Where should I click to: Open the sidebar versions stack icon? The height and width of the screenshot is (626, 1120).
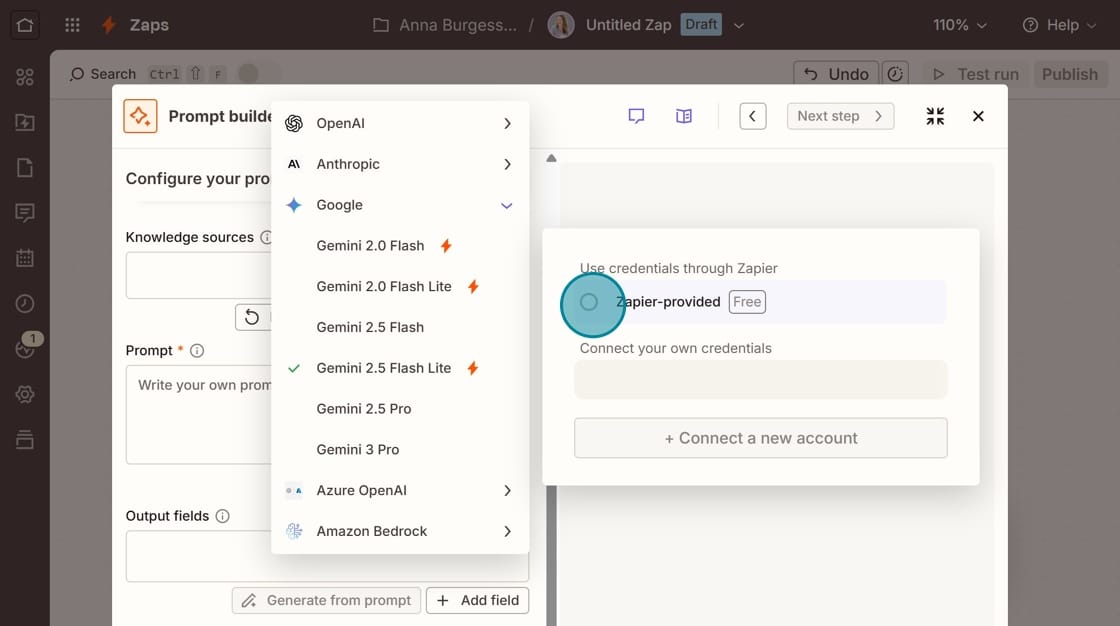click(25, 439)
